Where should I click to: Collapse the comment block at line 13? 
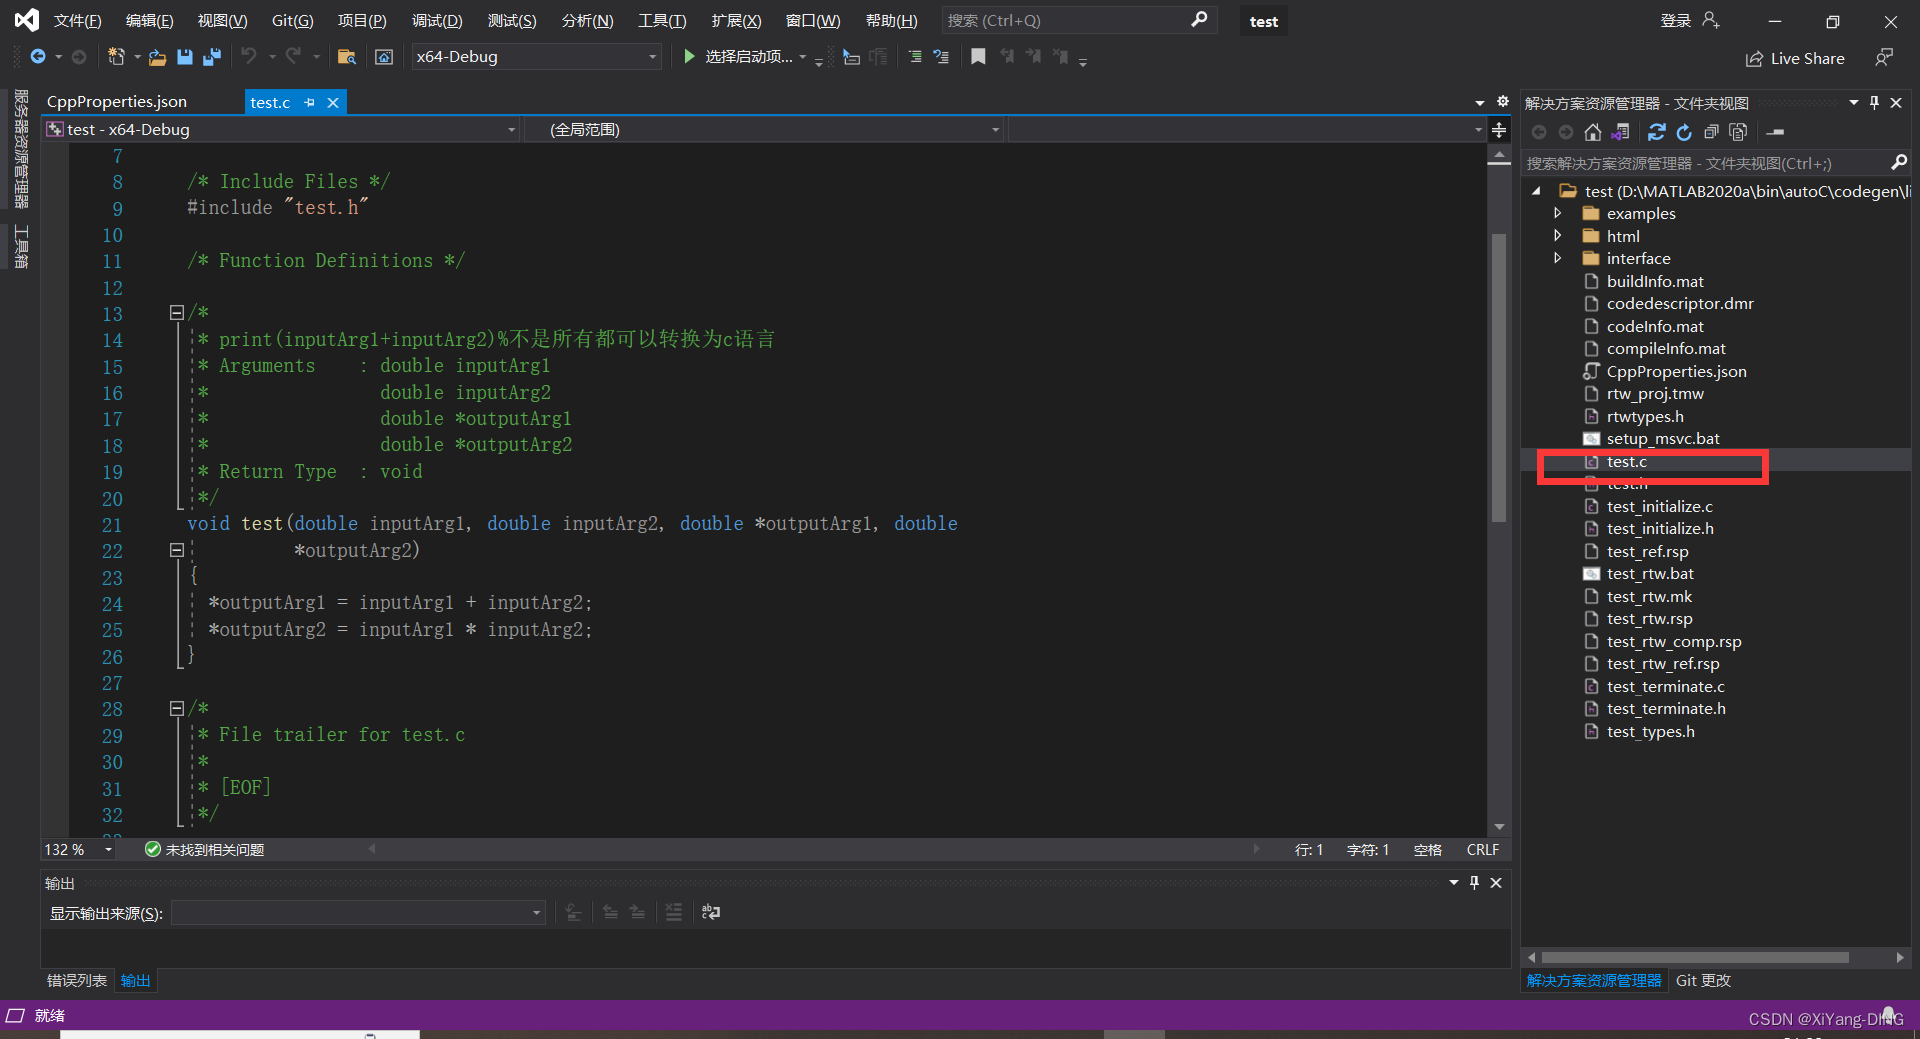tap(175, 312)
